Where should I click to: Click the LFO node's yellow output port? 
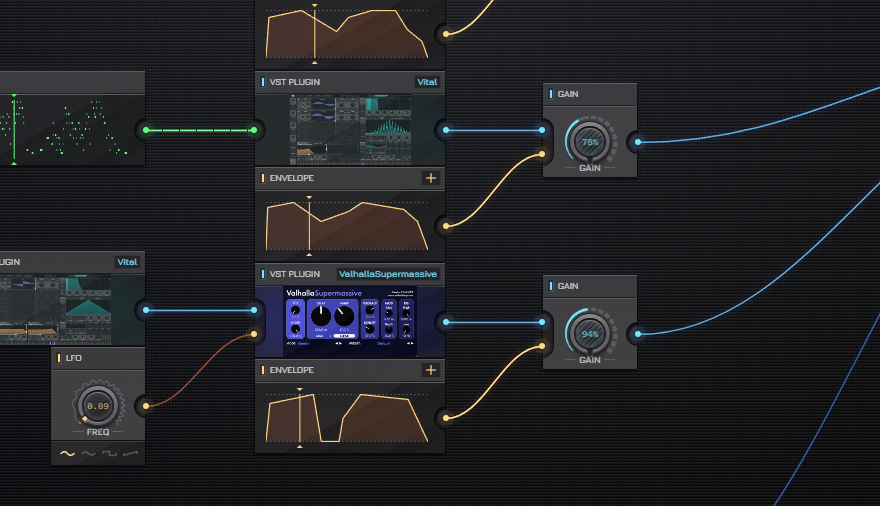146,406
